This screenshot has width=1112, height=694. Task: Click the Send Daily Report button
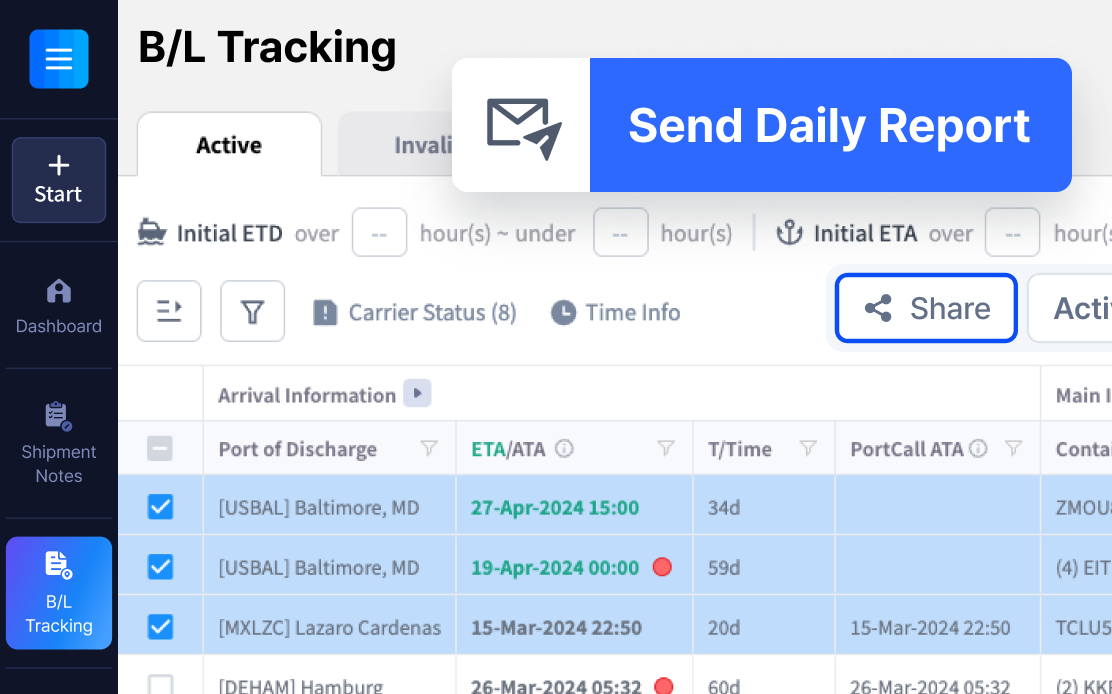click(829, 125)
